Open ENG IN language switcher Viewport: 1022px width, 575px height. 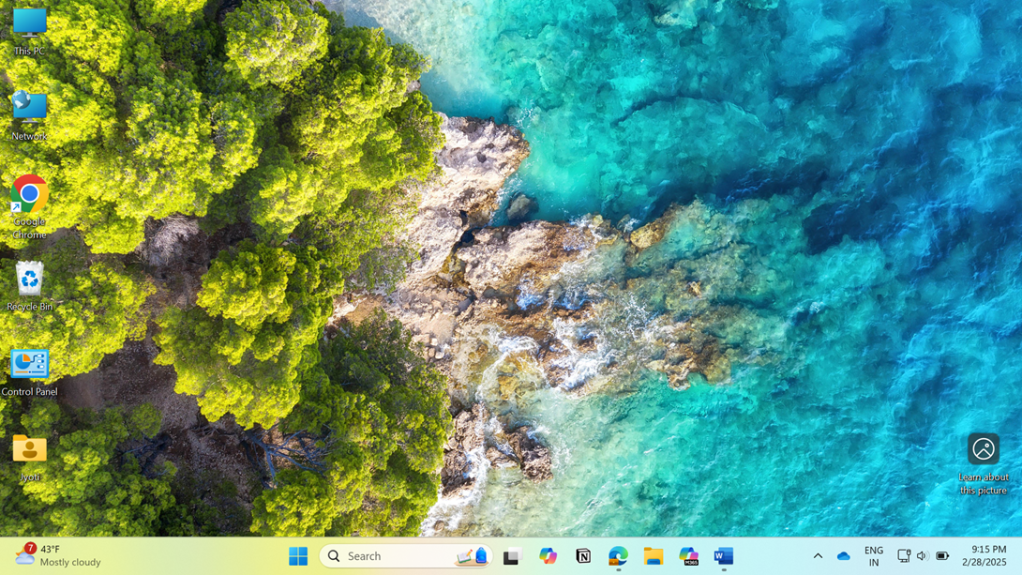coord(873,556)
